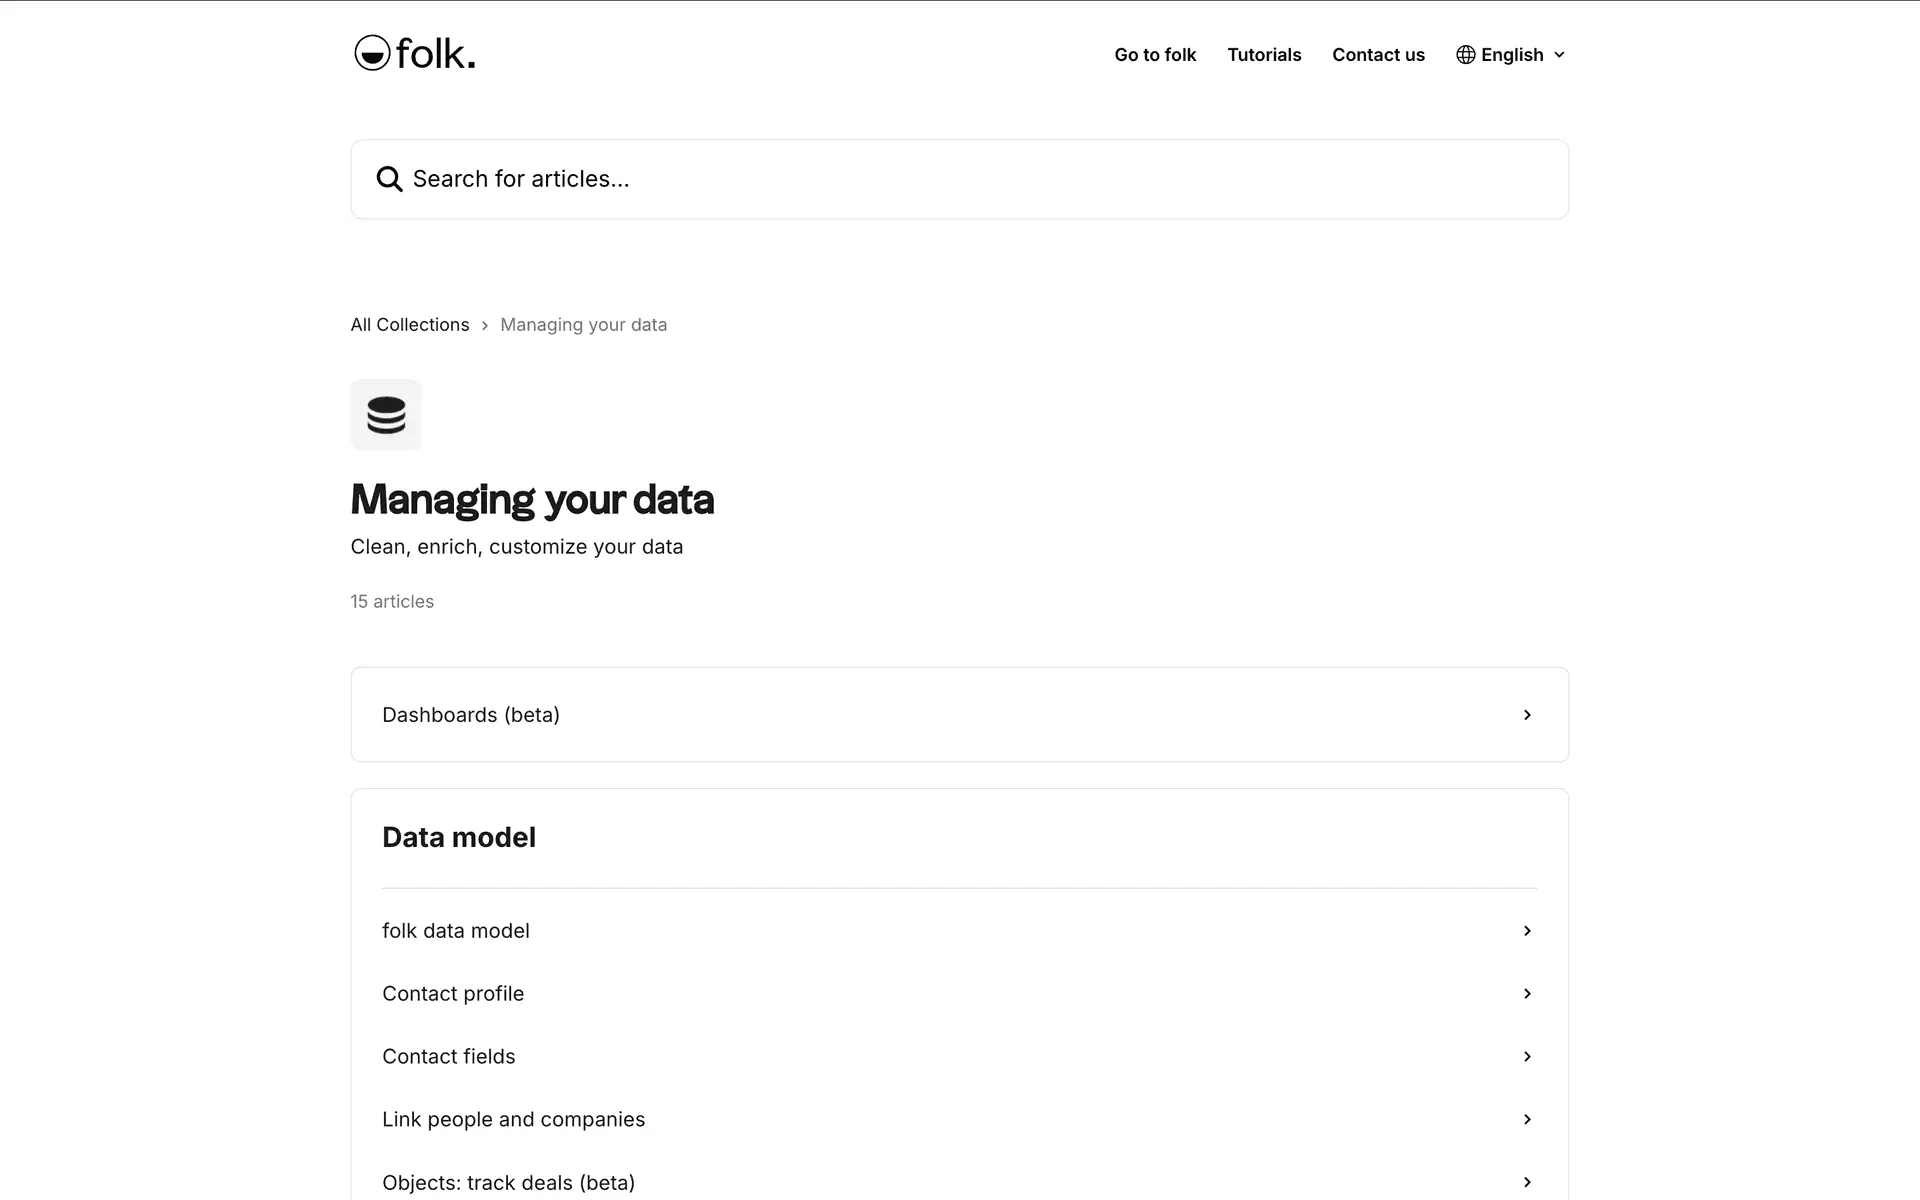This screenshot has height=1200, width=1920.
Task: Go to All Collections breadcrumb
Action: point(409,325)
